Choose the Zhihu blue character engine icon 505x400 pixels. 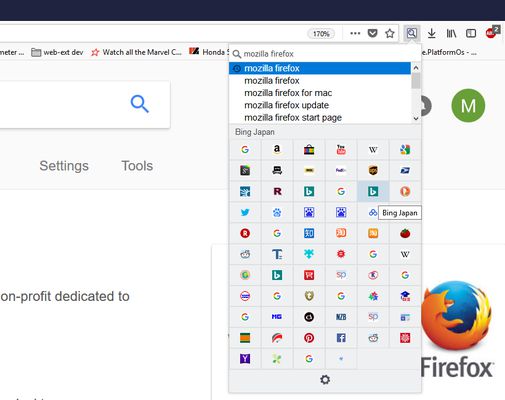pos(309,233)
